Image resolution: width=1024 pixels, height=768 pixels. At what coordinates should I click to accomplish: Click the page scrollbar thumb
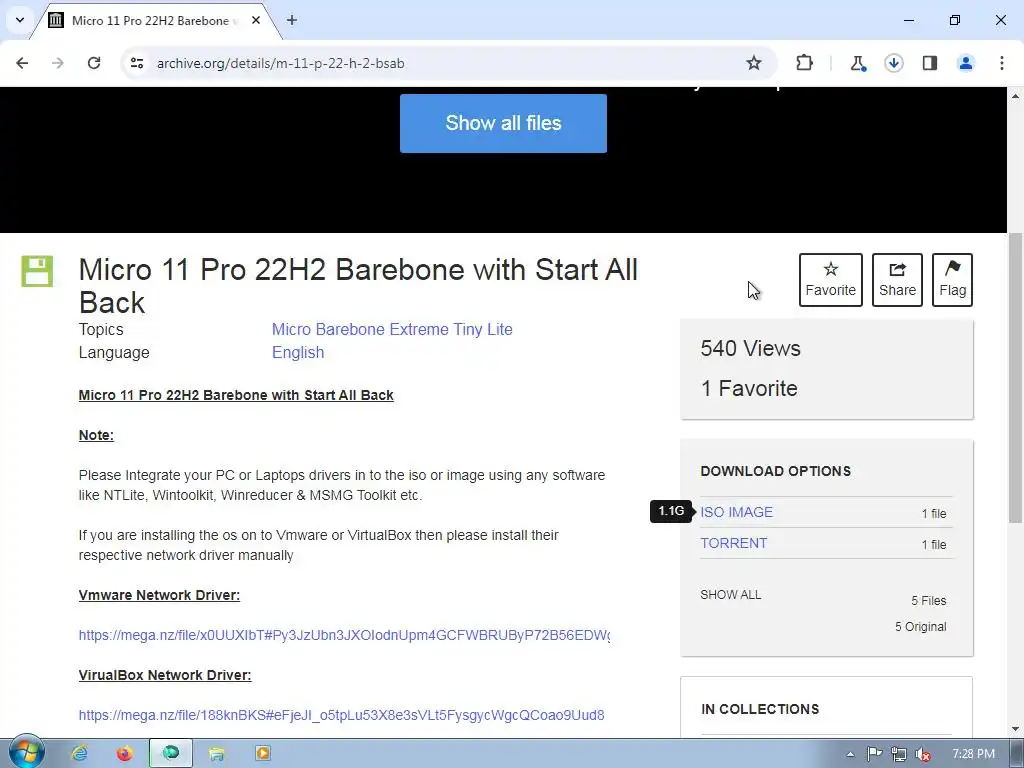tap(1016, 377)
